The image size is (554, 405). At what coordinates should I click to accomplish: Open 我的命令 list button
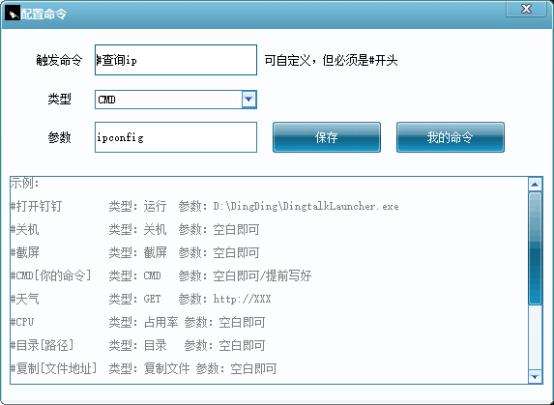click(450, 137)
